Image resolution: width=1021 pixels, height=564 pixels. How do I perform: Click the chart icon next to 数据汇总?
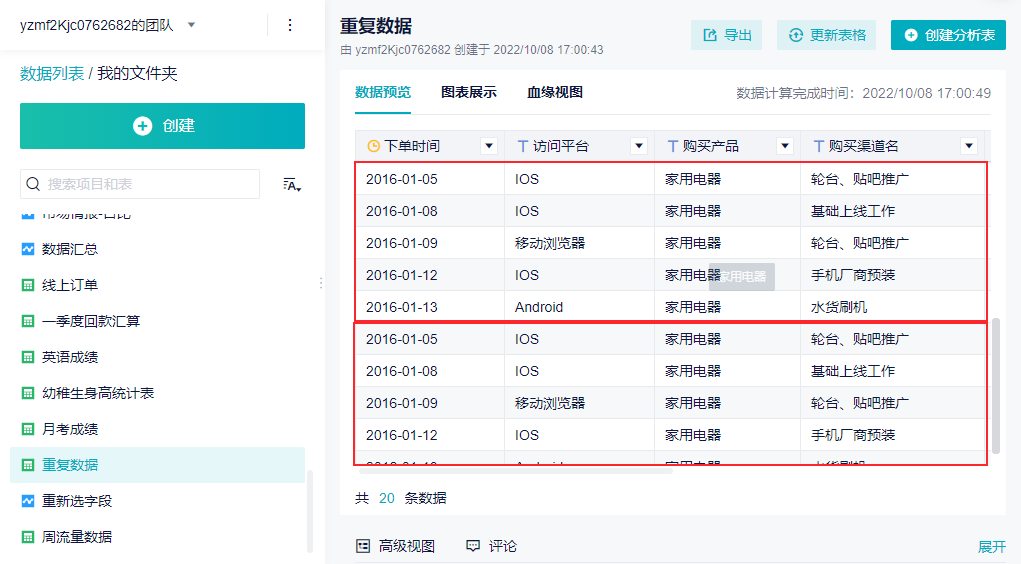(x=28, y=249)
